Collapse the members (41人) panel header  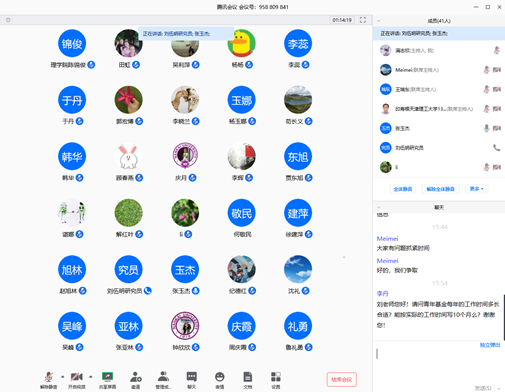tap(378, 21)
